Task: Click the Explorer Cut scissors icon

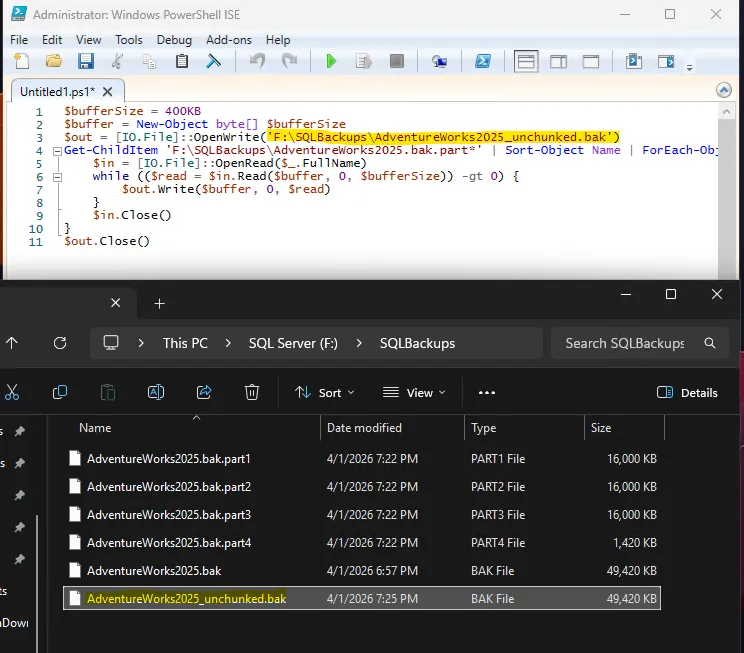Action: 12,392
